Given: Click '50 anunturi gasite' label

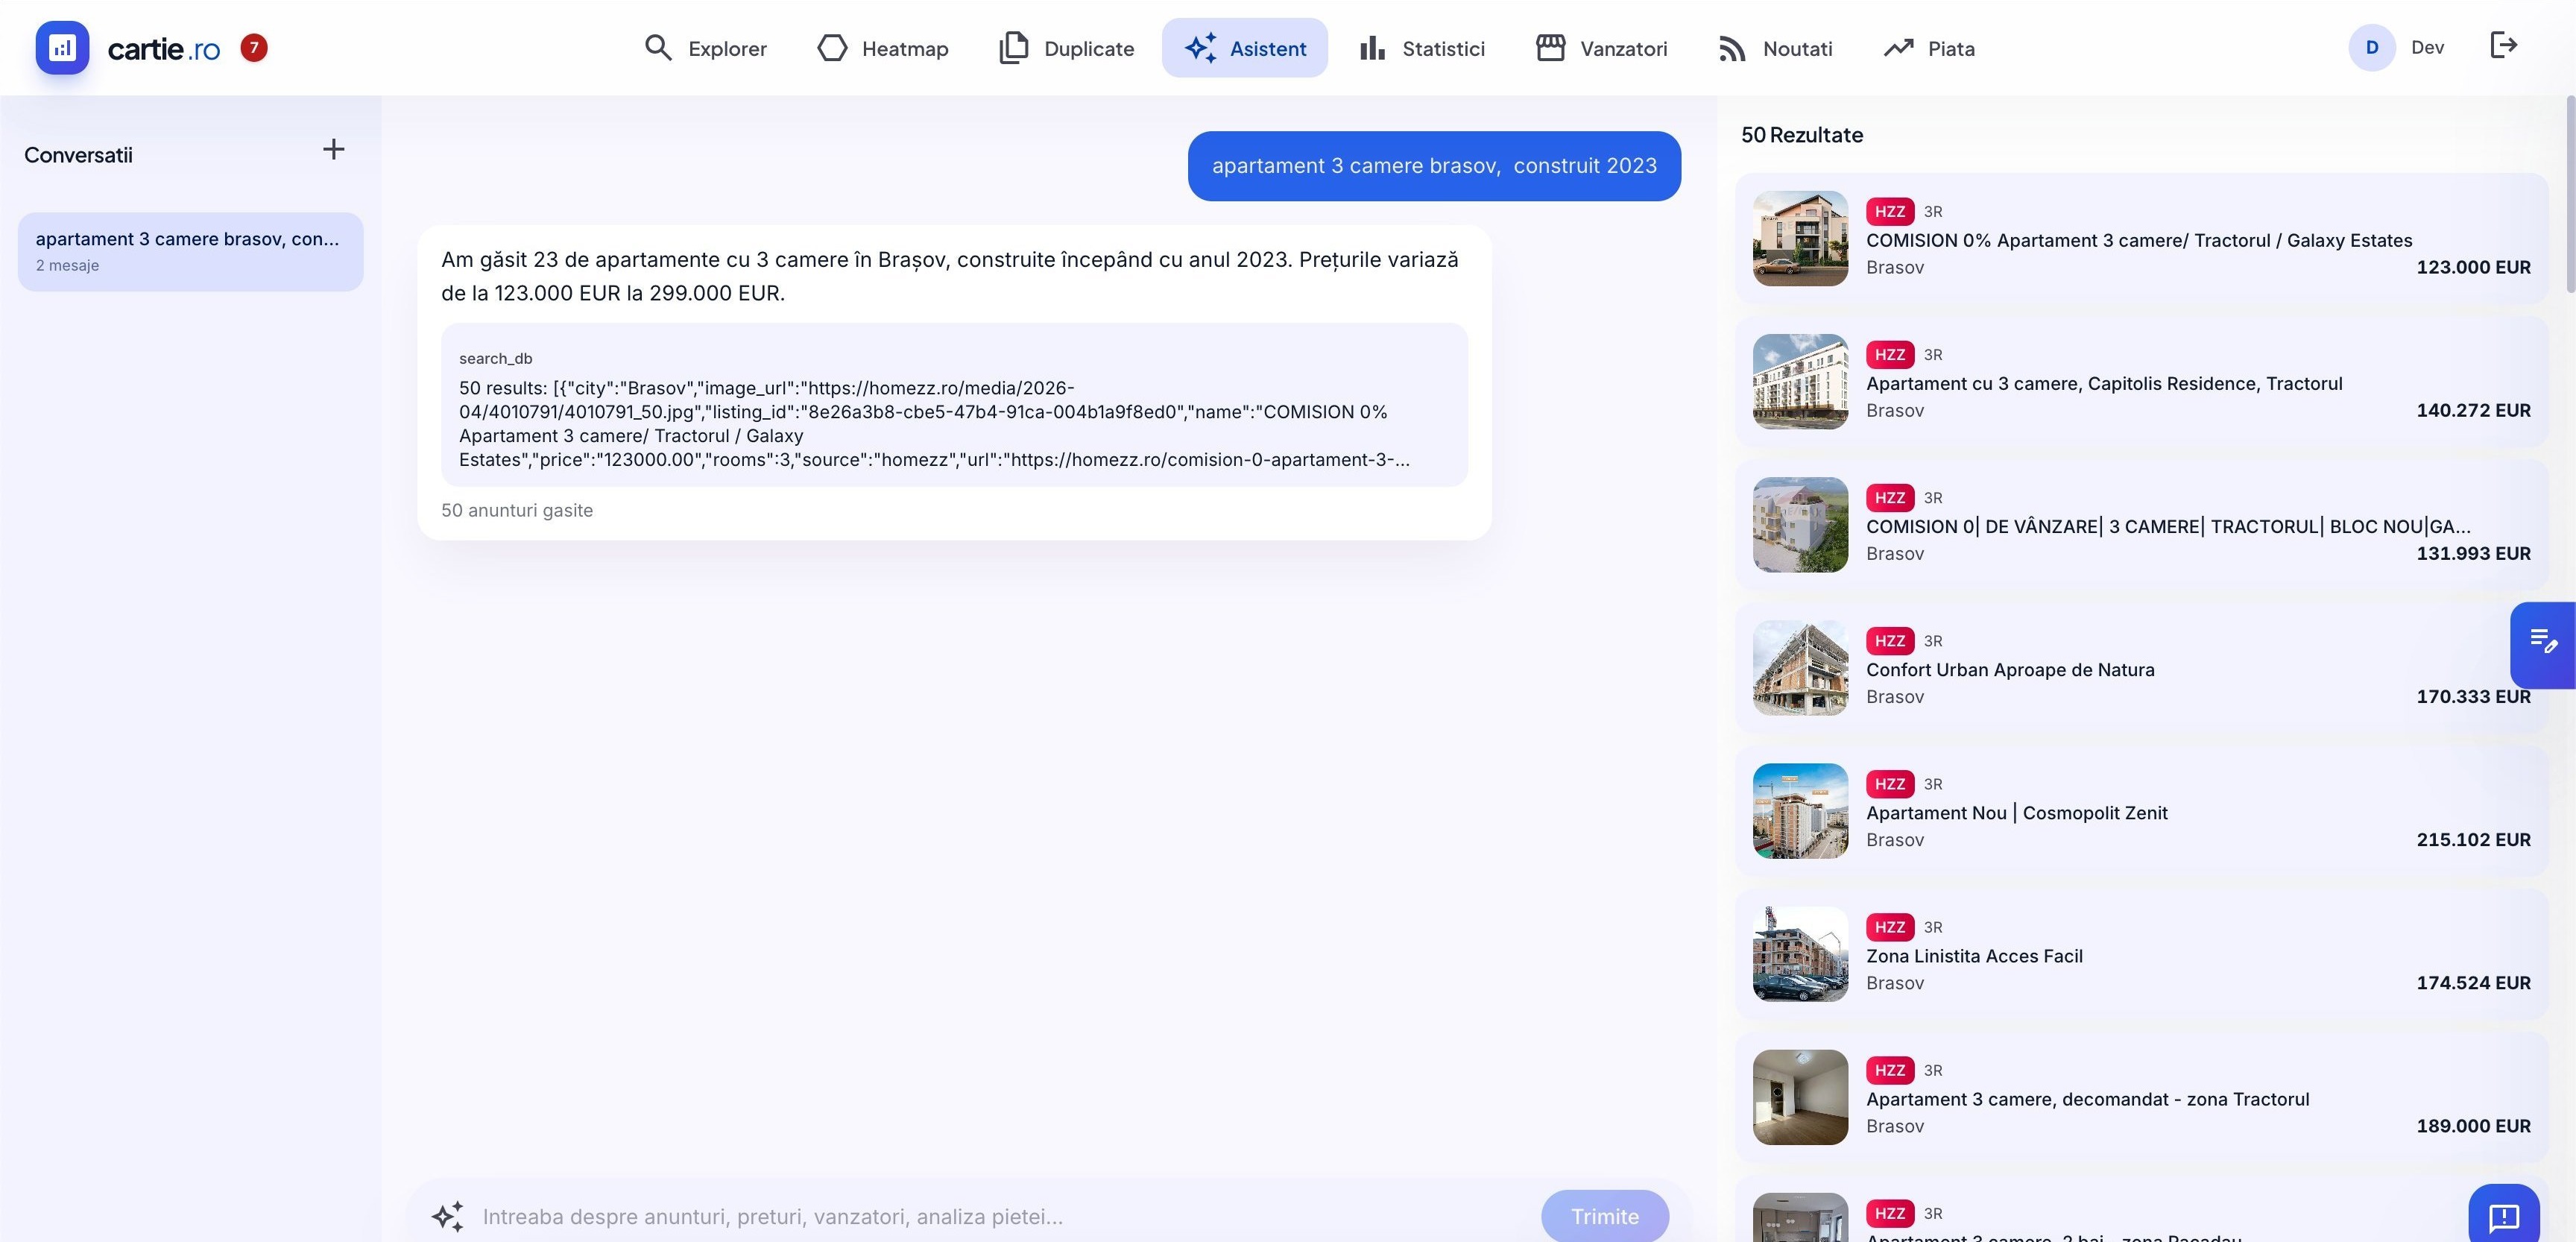Looking at the screenshot, I should pos(517,510).
